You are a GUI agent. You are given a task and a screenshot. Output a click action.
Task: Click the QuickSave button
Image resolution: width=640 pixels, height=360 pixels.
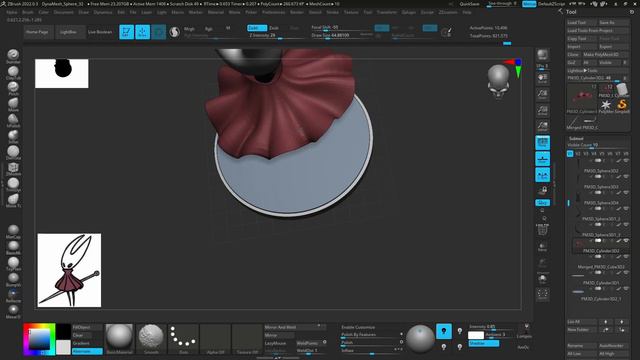[x=469, y=4]
